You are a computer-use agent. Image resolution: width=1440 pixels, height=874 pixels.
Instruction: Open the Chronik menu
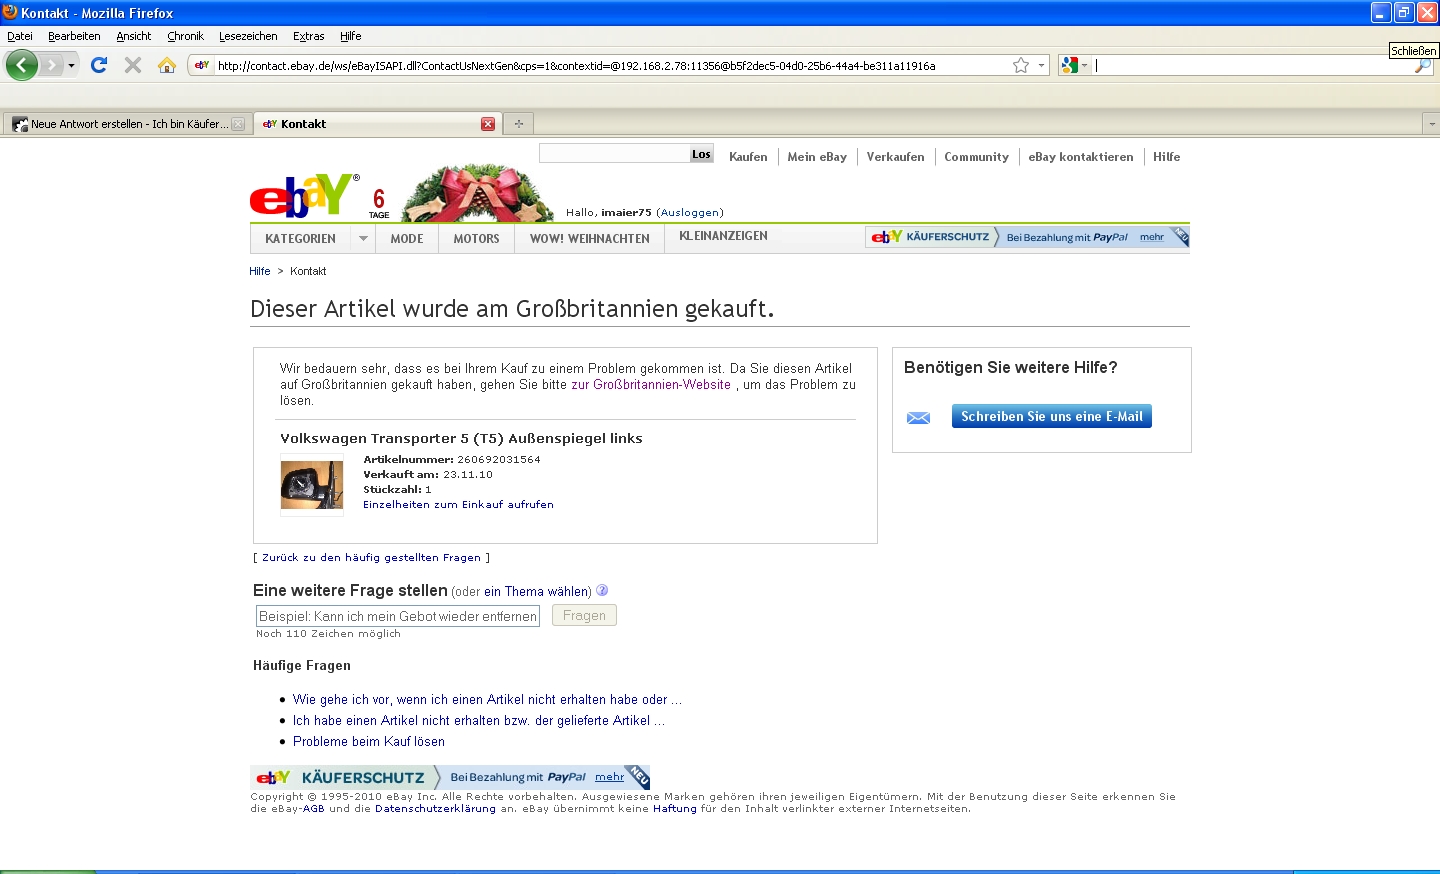[185, 36]
